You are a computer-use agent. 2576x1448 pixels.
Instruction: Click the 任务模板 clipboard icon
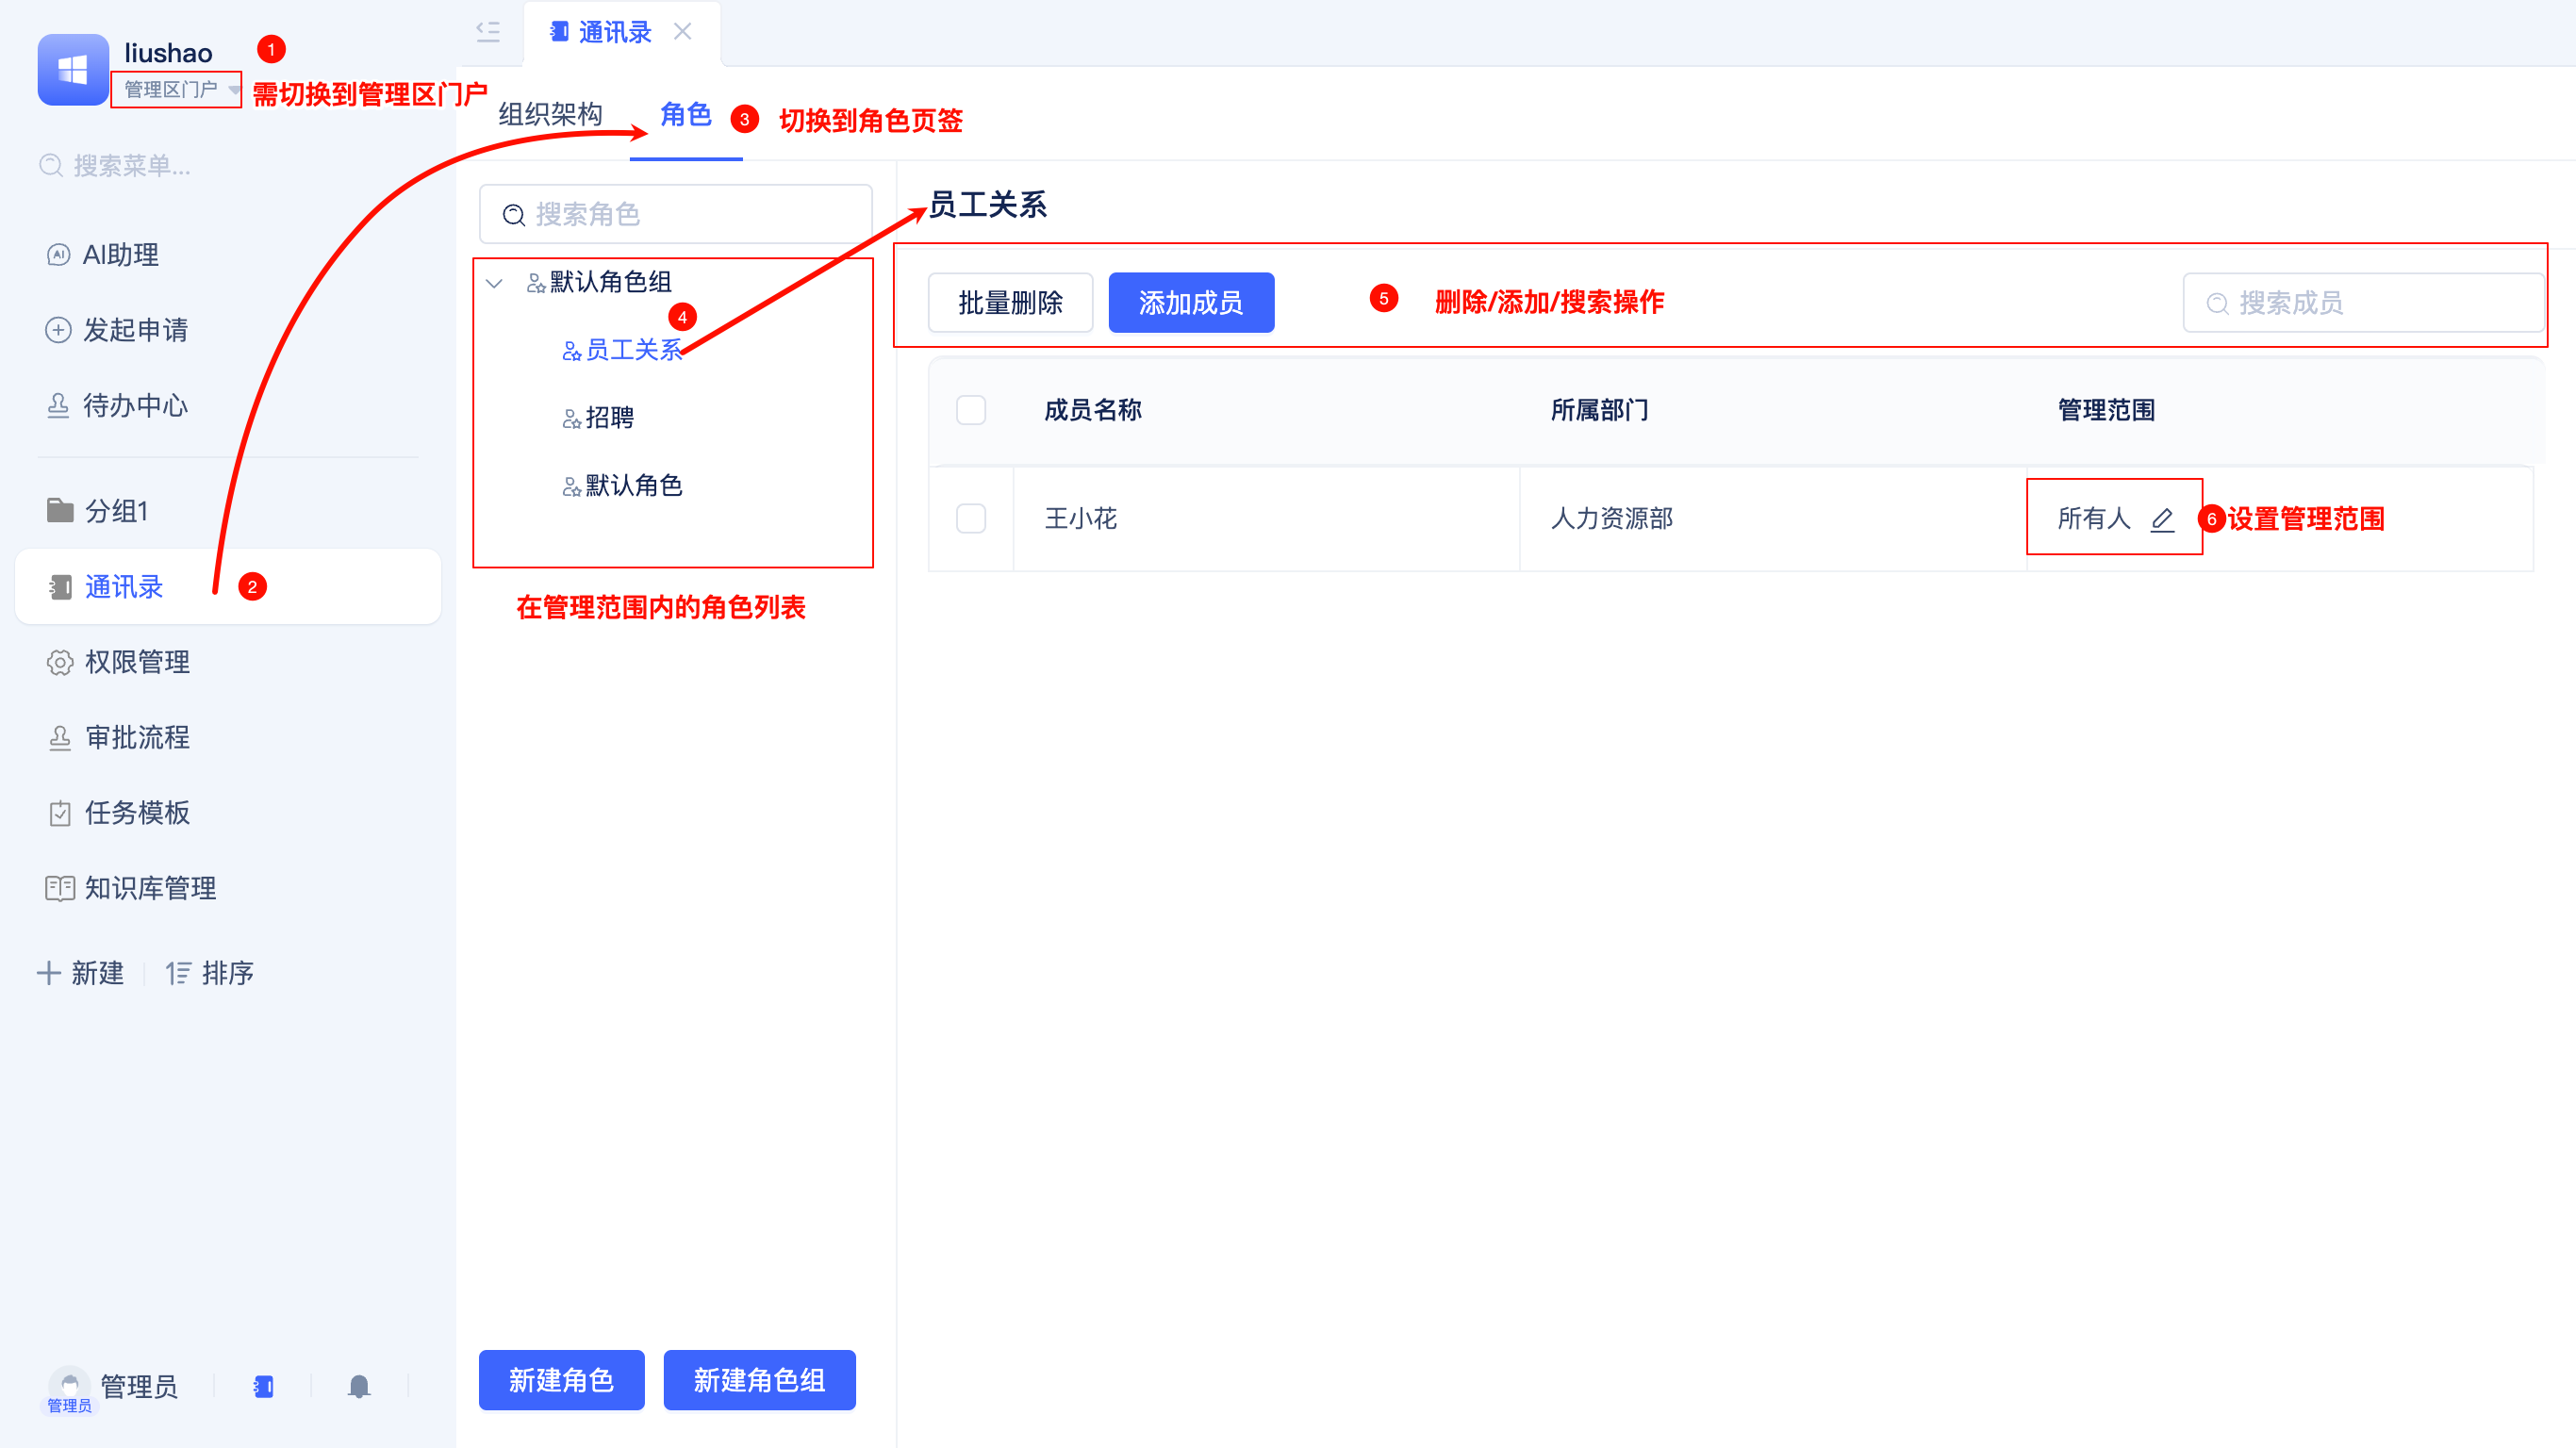[x=60, y=813]
